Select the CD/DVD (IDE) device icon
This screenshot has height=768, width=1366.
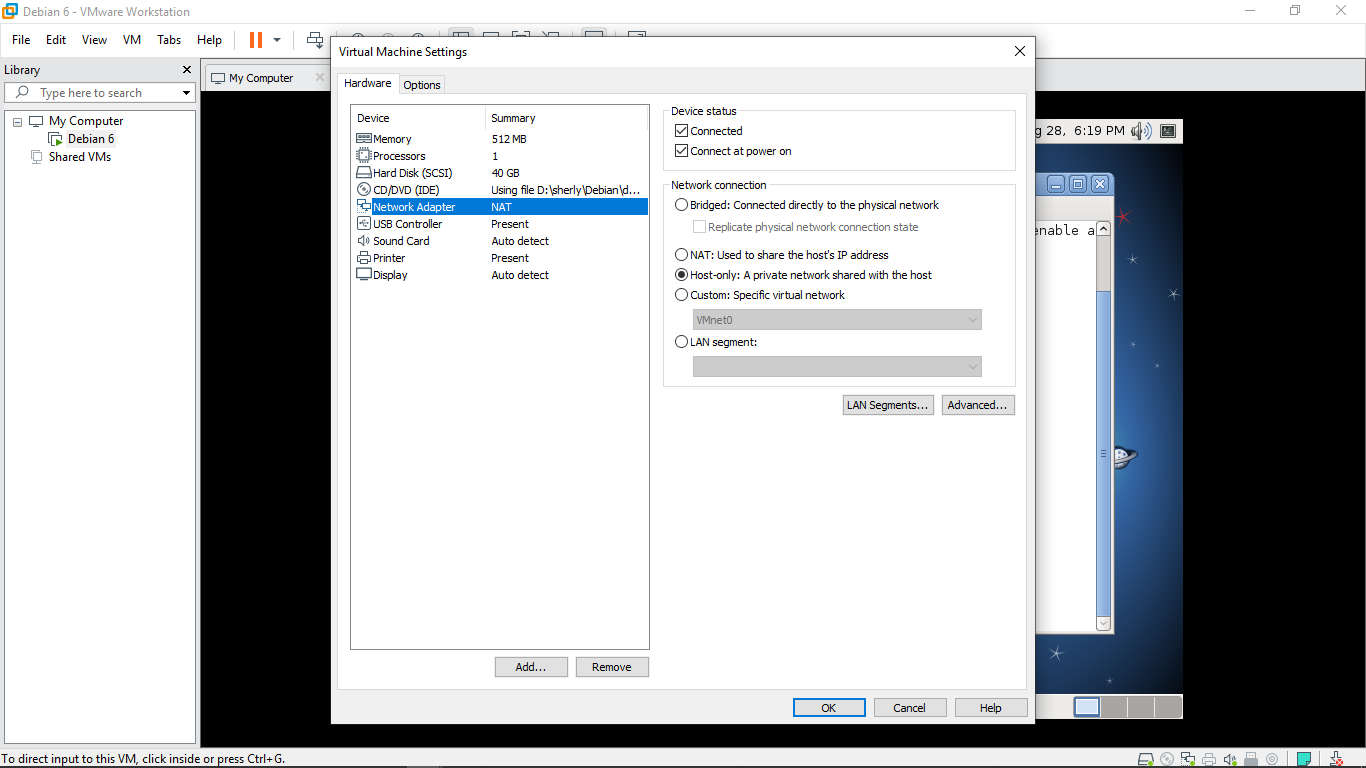coord(364,190)
